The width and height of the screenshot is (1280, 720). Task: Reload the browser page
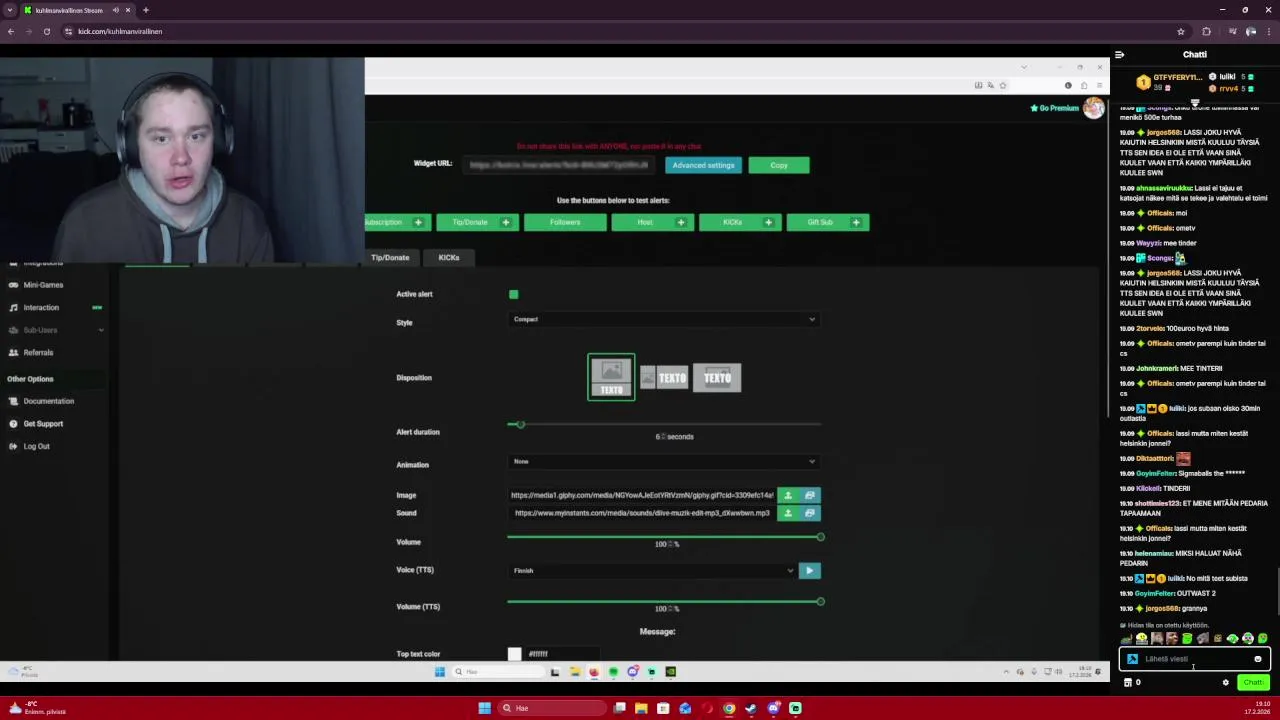point(46,31)
